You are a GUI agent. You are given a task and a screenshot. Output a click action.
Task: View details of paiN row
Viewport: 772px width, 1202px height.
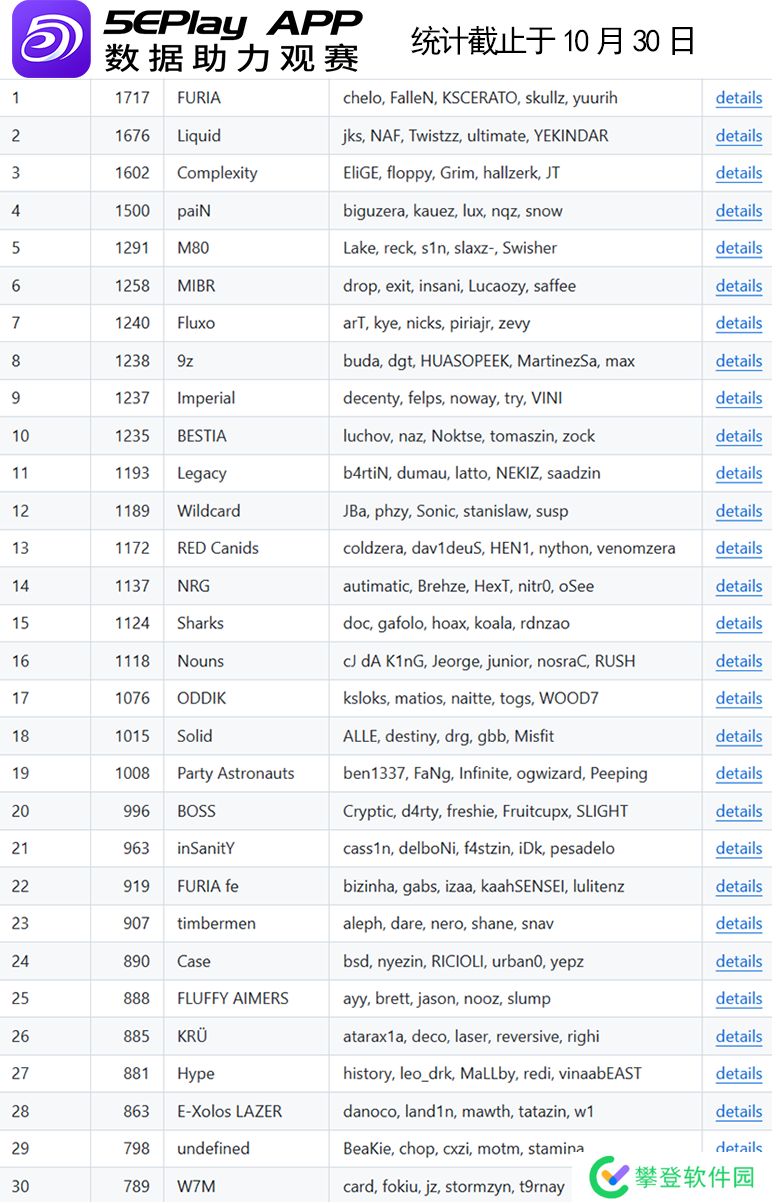738,211
